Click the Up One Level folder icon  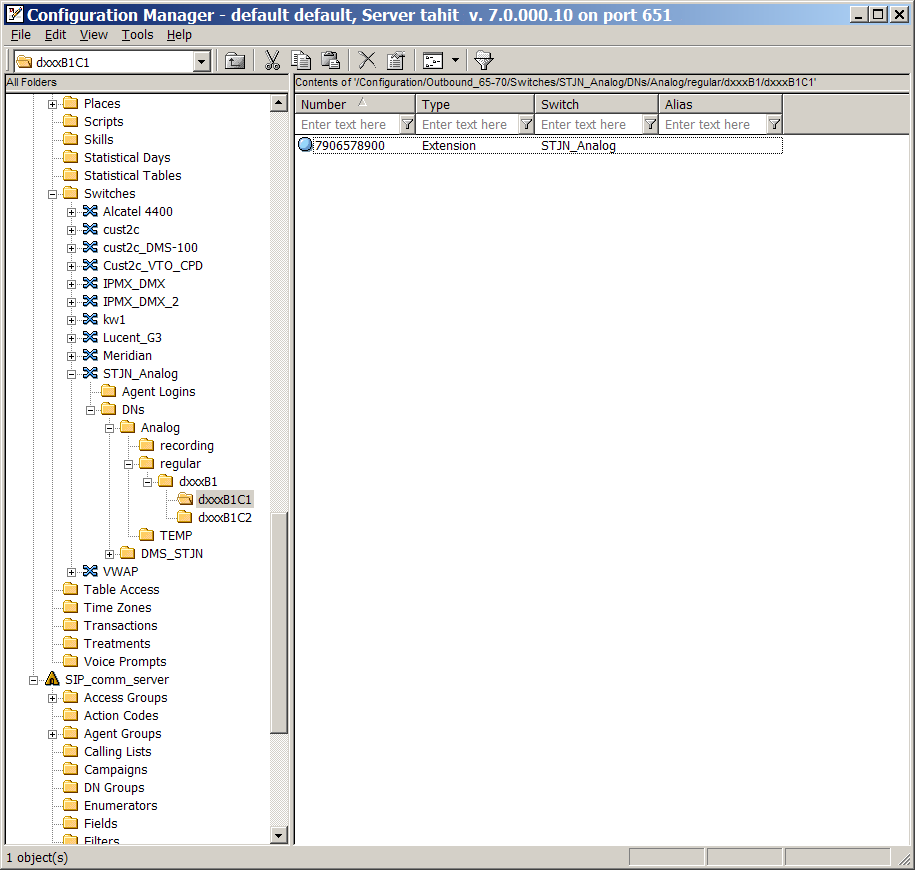(235, 61)
